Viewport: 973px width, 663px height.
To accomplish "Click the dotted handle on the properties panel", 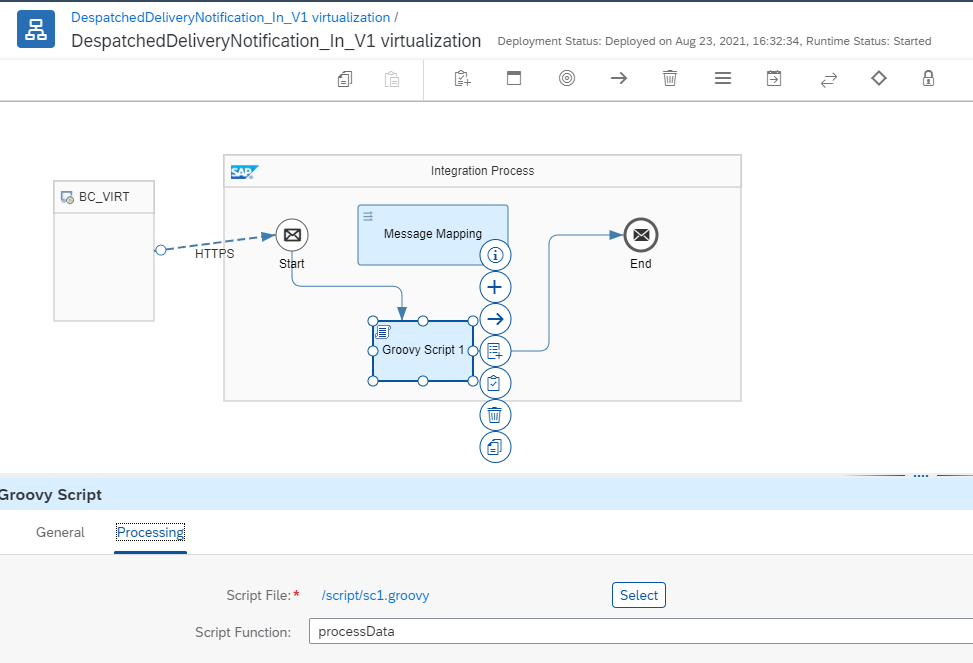I will pyautogui.click(x=921, y=476).
